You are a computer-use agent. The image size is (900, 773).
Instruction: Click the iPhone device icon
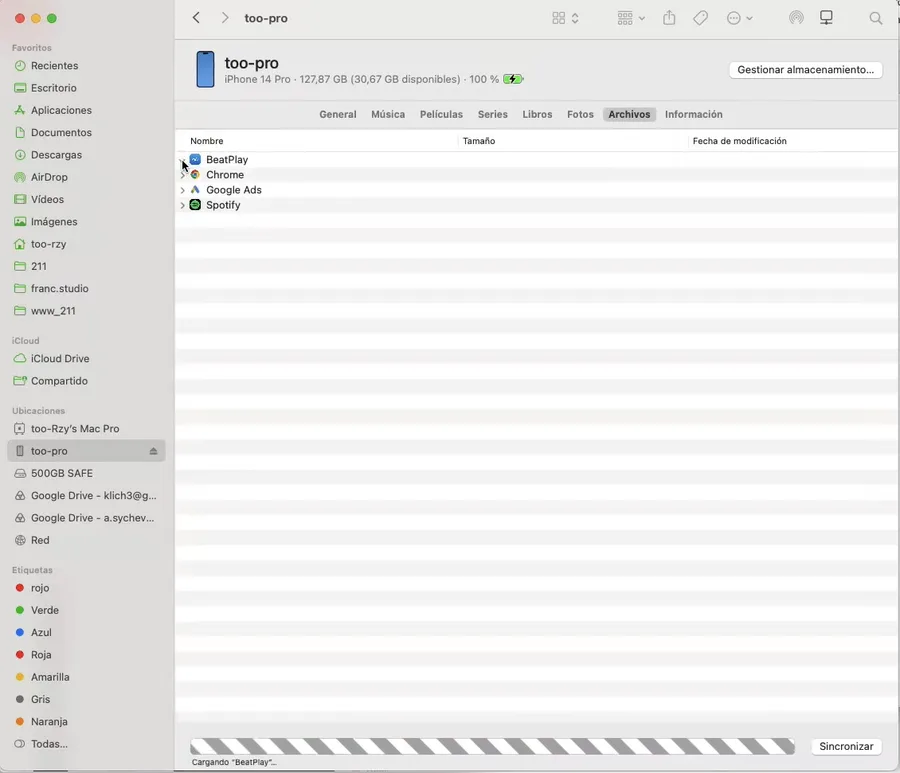click(x=205, y=69)
